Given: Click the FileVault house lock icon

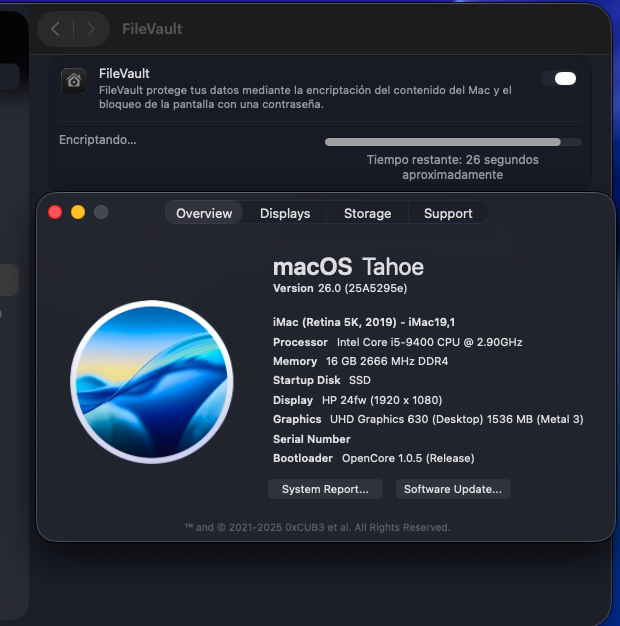Looking at the screenshot, I should click(x=74, y=81).
